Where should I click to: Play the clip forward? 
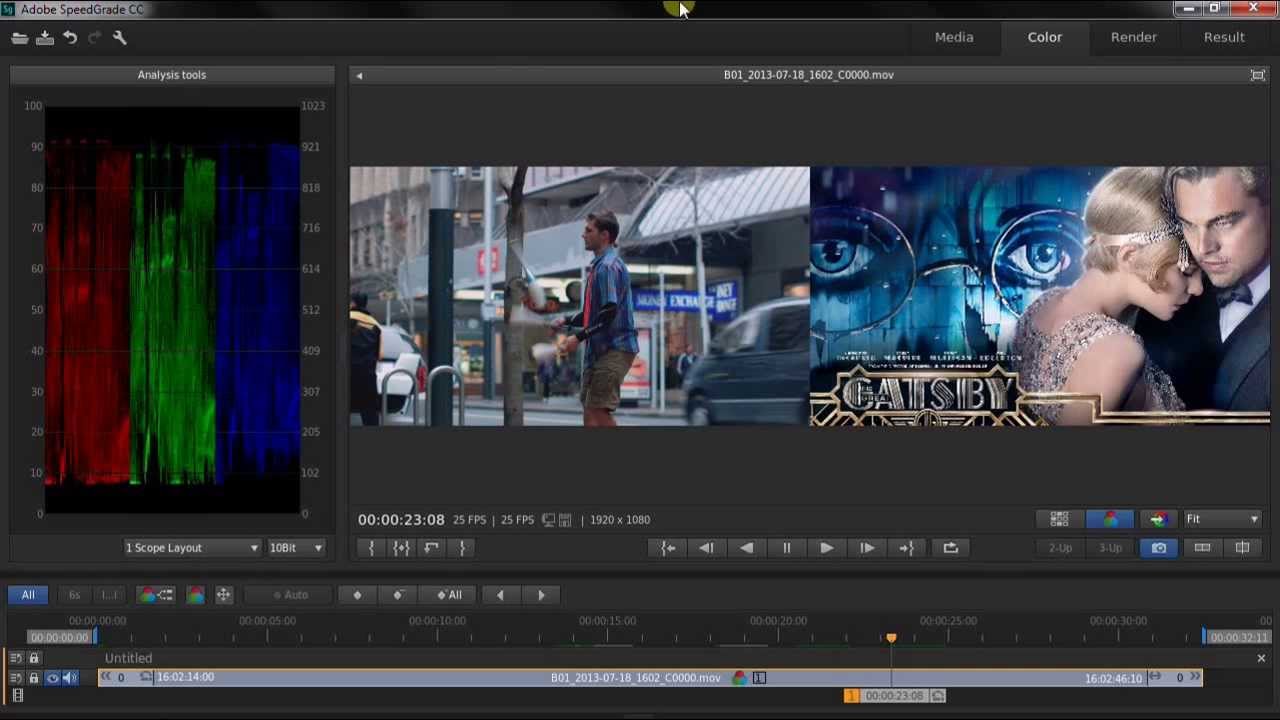pyautogui.click(x=826, y=548)
